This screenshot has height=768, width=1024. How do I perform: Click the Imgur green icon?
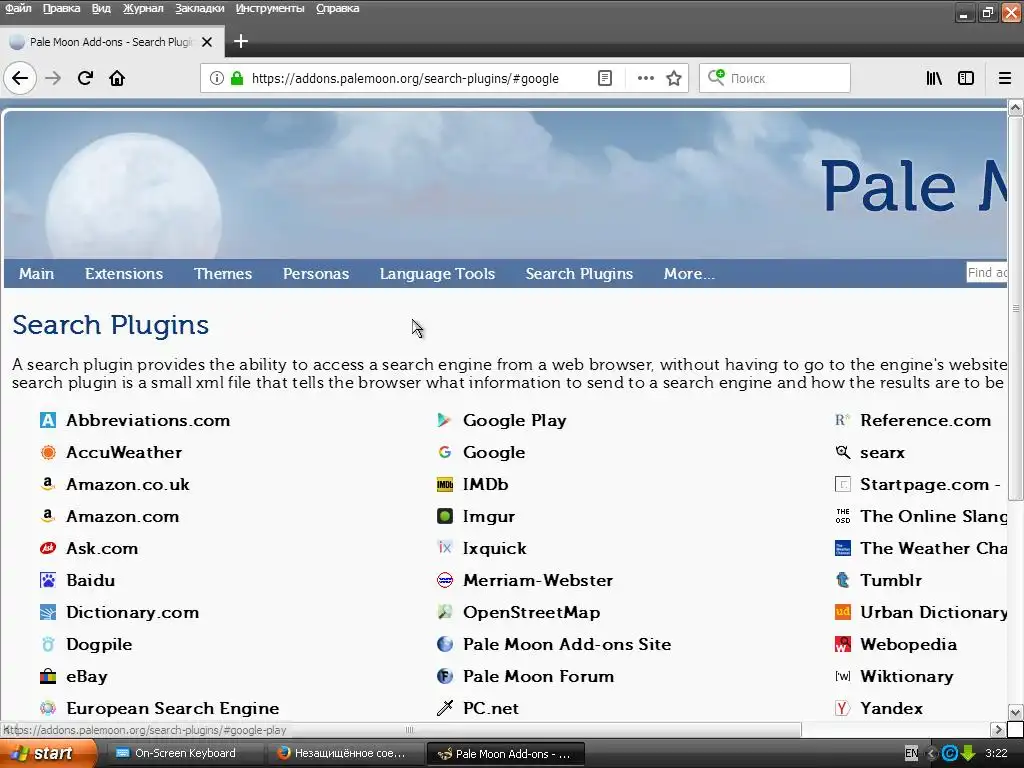point(445,516)
